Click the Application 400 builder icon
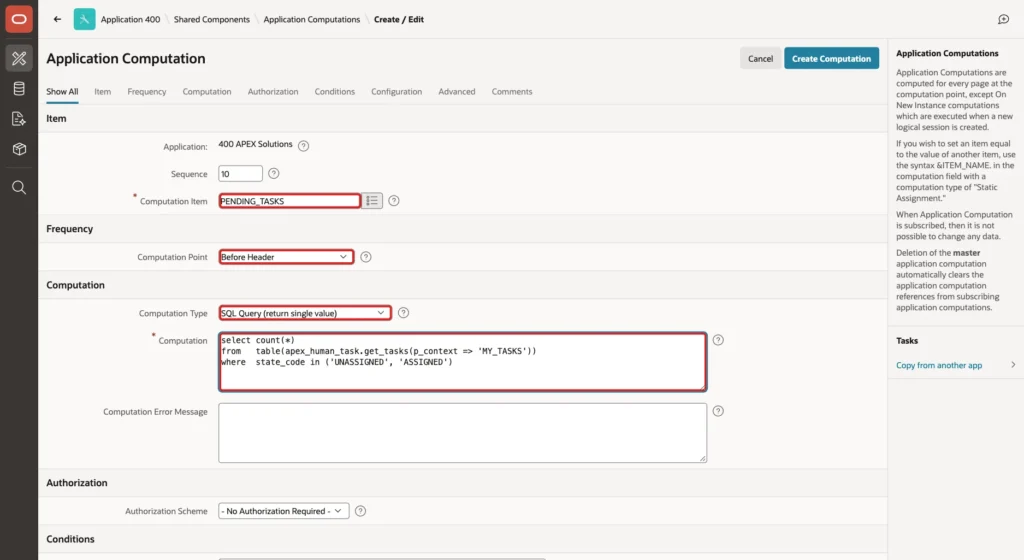This screenshot has height=560, width=1024. (84, 19)
